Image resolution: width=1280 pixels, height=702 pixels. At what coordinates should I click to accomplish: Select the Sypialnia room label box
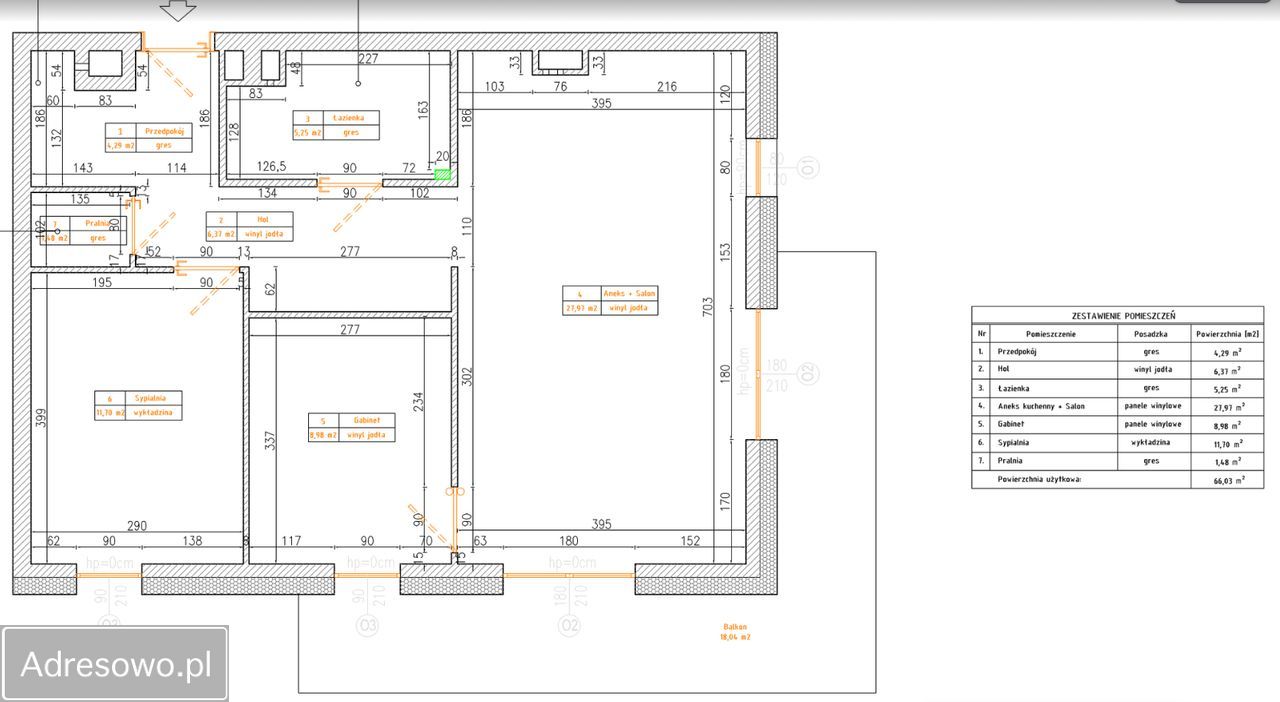pyautogui.click(x=138, y=405)
